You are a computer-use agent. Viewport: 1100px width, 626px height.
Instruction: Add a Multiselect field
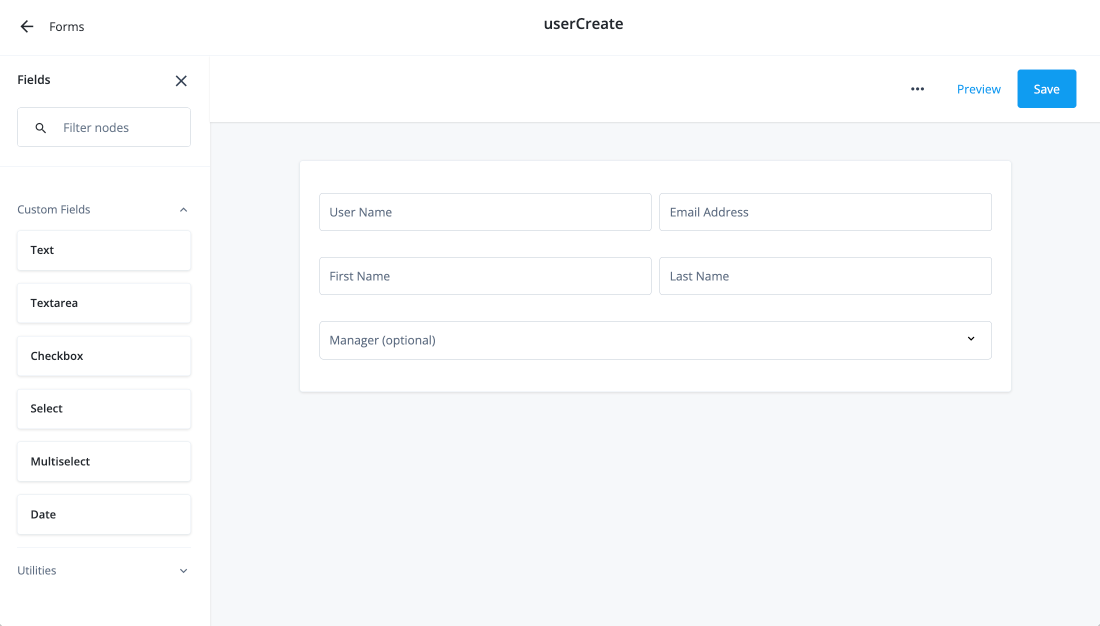(103, 461)
